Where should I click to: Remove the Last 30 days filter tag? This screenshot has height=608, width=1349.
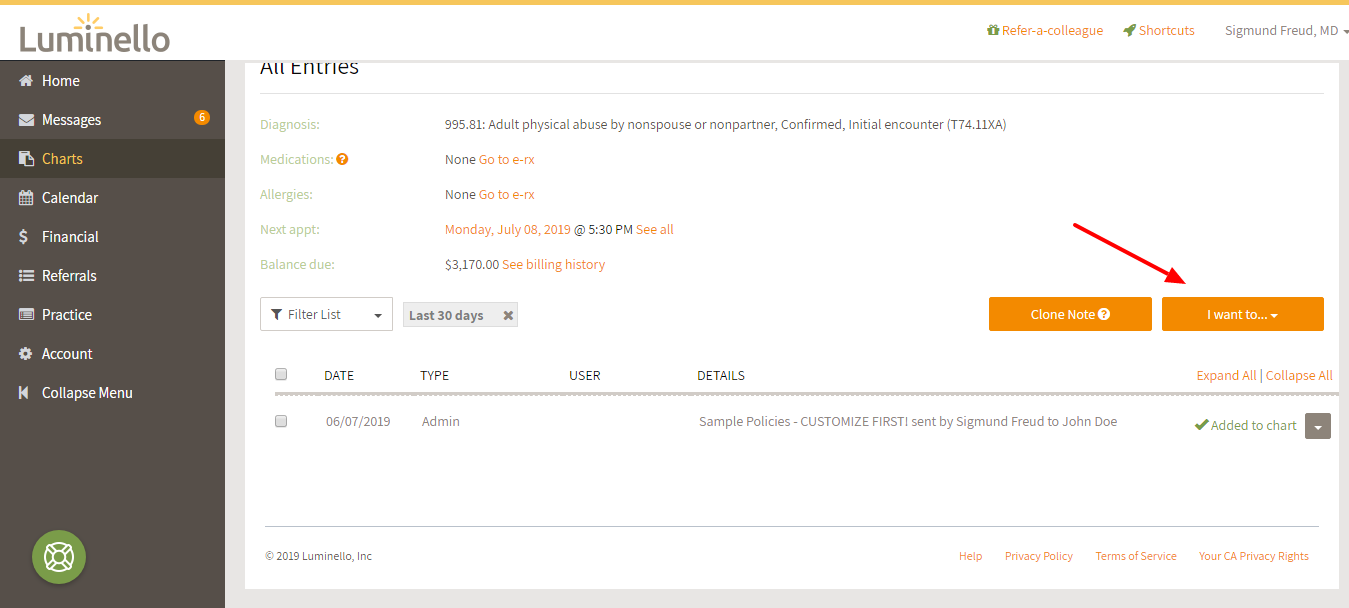coord(508,315)
